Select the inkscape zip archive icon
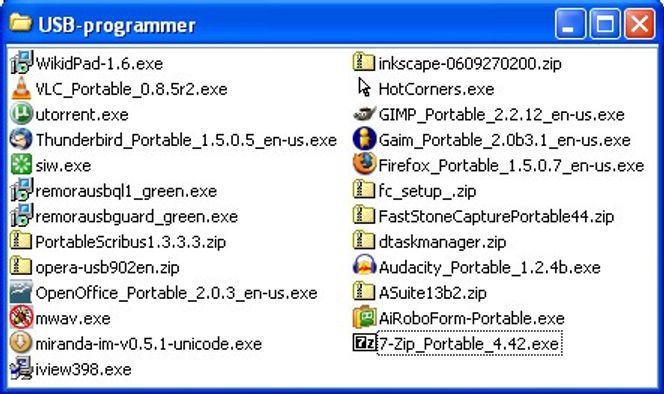 tap(364, 63)
